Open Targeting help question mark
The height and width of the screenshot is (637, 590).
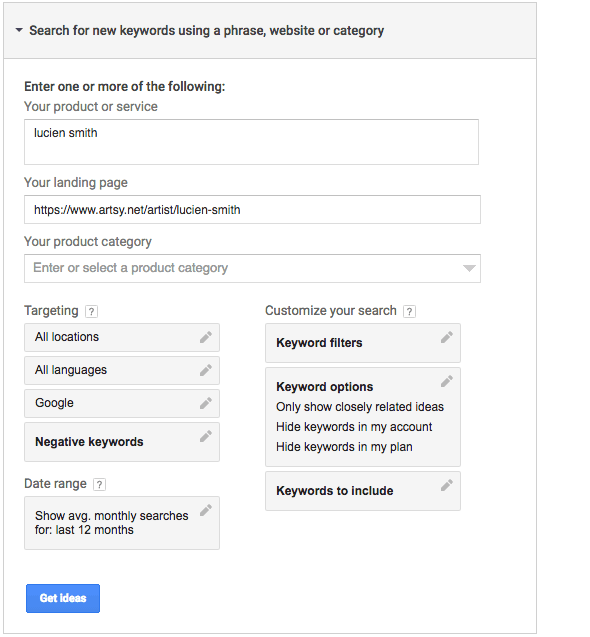pyautogui.click(x=91, y=312)
